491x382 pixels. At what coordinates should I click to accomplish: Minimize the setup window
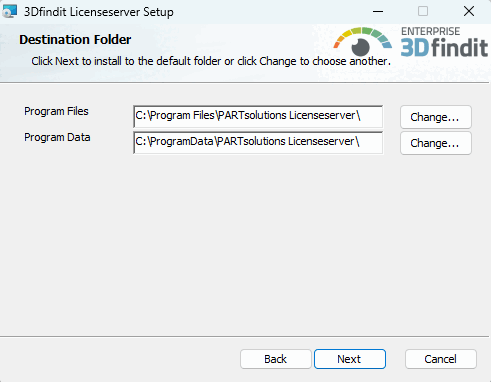pyautogui.click(x=378, y=12)
